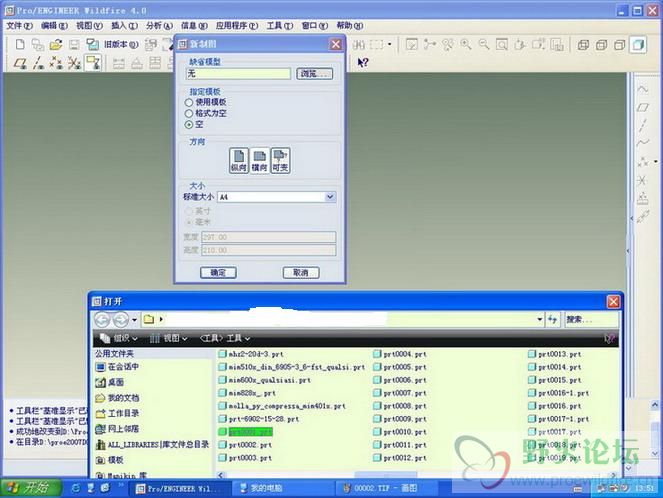Open the 视图 dropdown in Open dialog
Viewport: 663px width, 498px height.
pyautogui.click(x=169, y=338)
